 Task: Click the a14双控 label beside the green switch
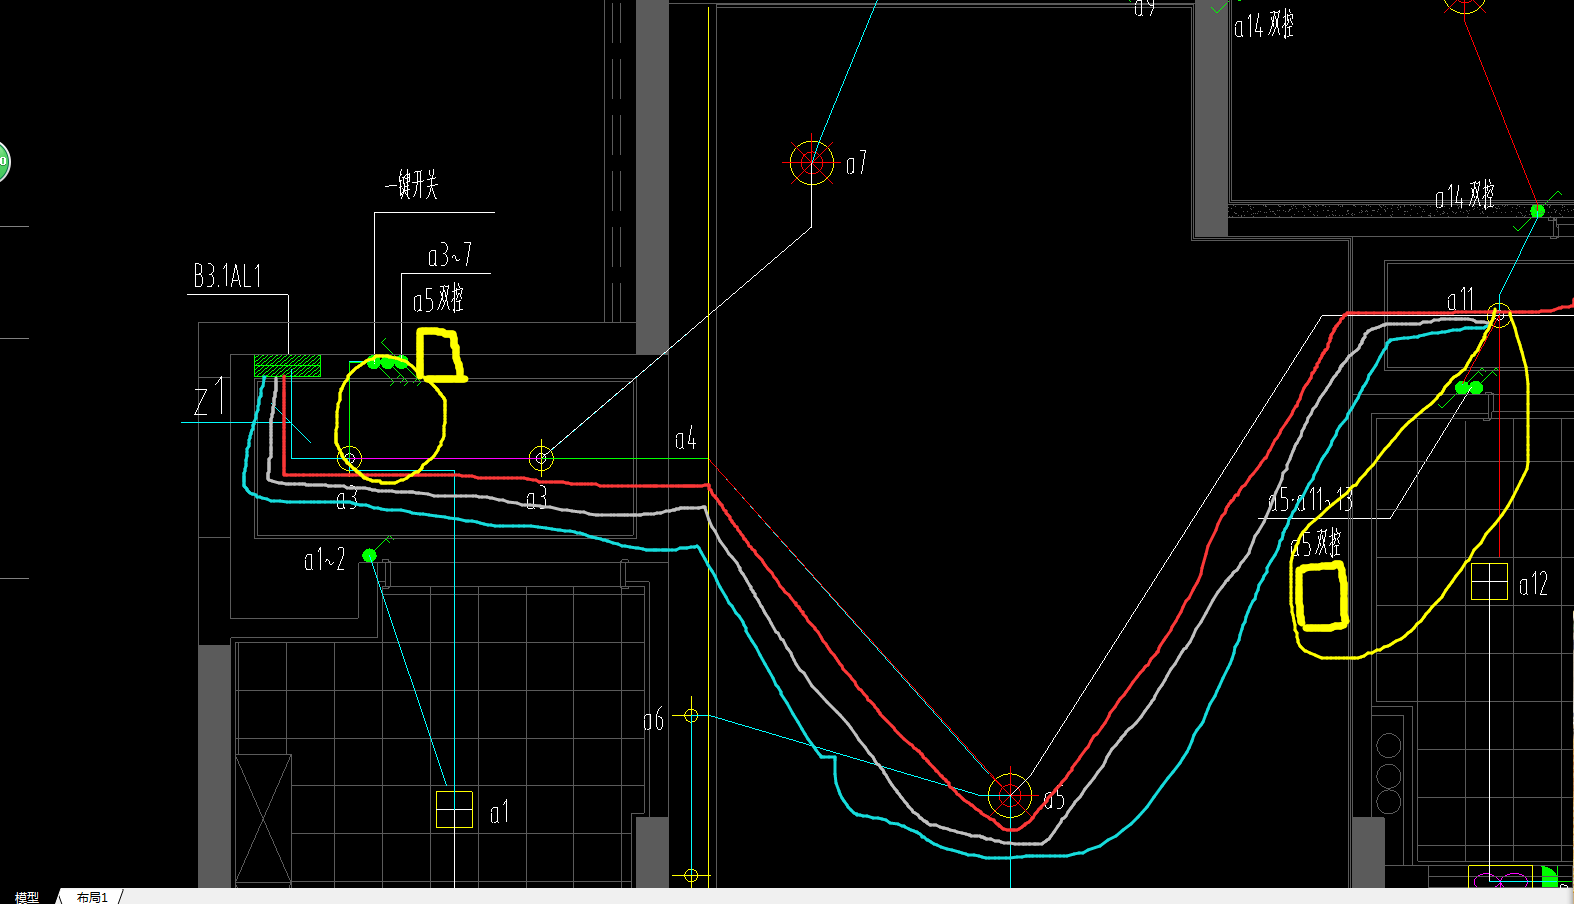pos(1465,196)
